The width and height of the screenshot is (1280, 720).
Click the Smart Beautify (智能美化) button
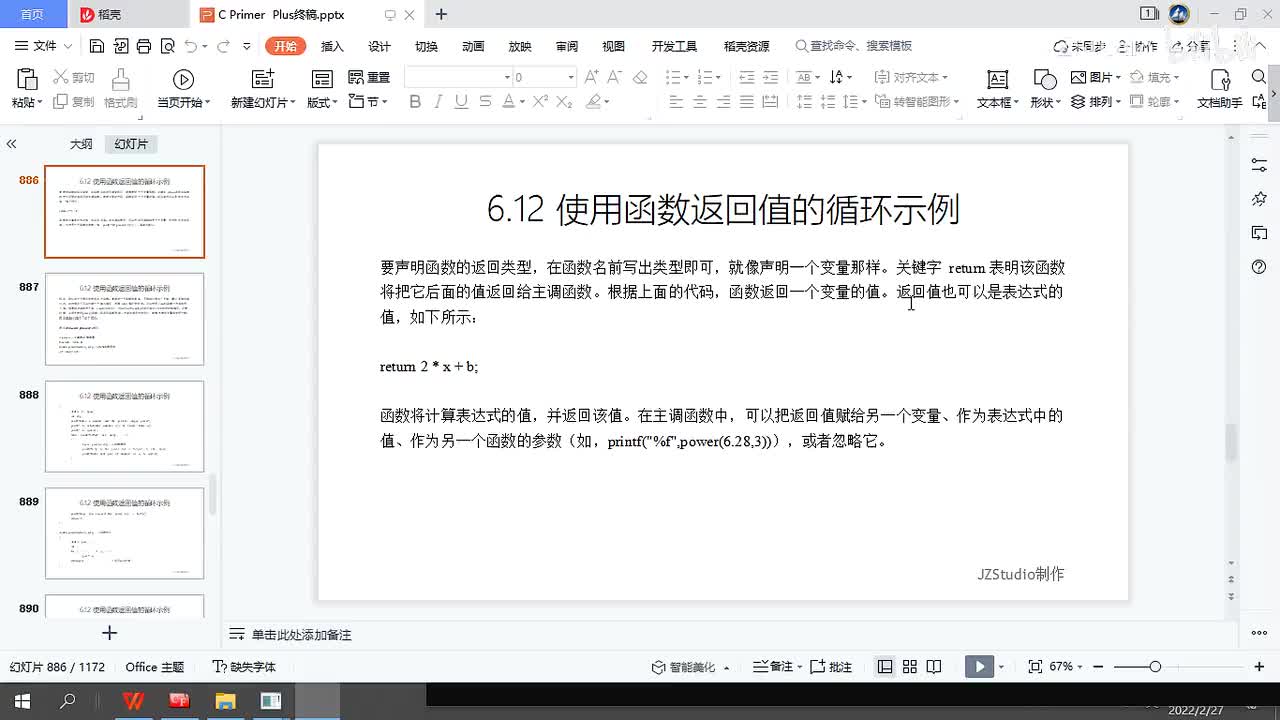690,667
